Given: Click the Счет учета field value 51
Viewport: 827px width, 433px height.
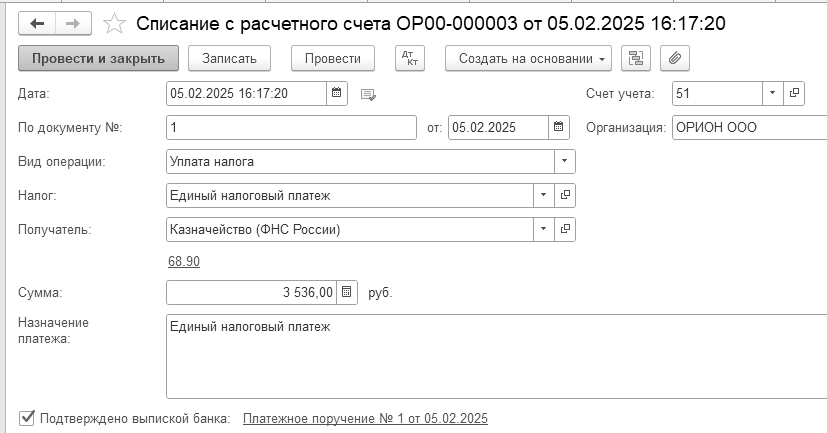Looking at the screenshot, I should click(718, 93).
